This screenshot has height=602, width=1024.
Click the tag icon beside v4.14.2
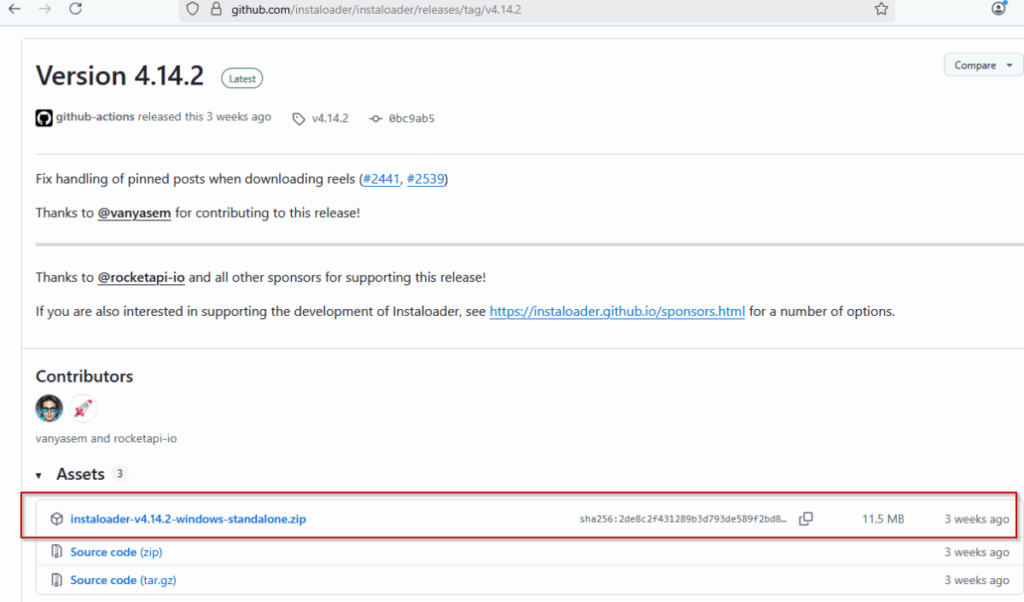coord(298,119)
